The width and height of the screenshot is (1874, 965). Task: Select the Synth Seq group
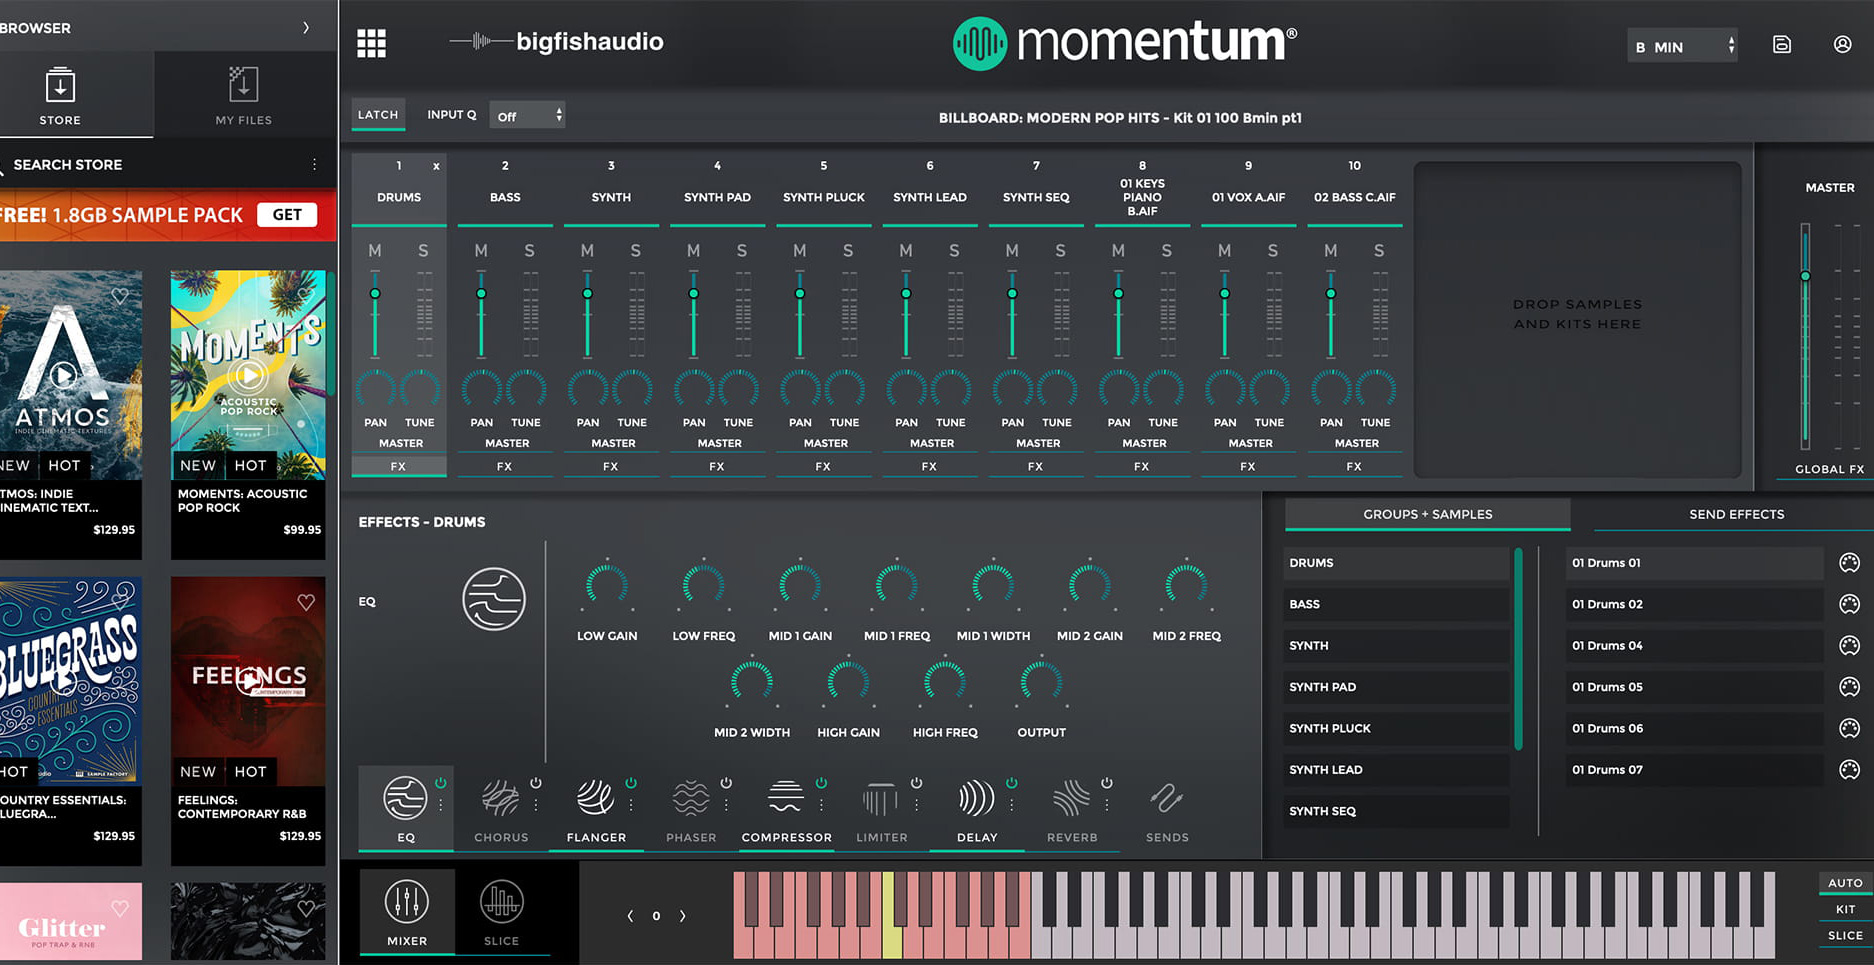[x=1396, y=812]
